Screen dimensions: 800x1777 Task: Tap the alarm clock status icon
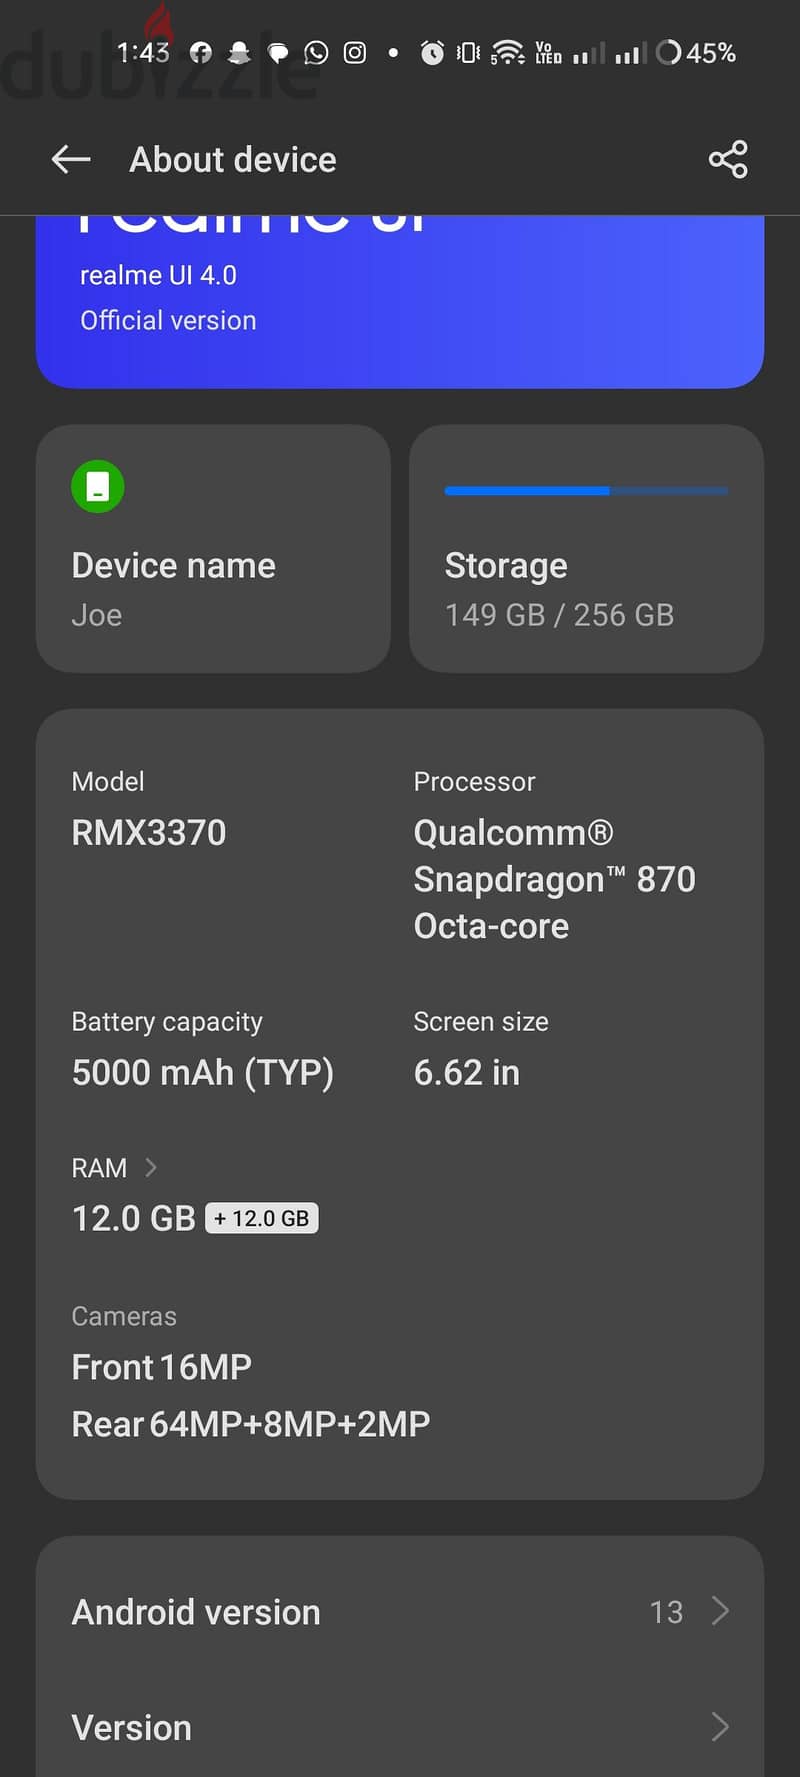pos(432,53)
